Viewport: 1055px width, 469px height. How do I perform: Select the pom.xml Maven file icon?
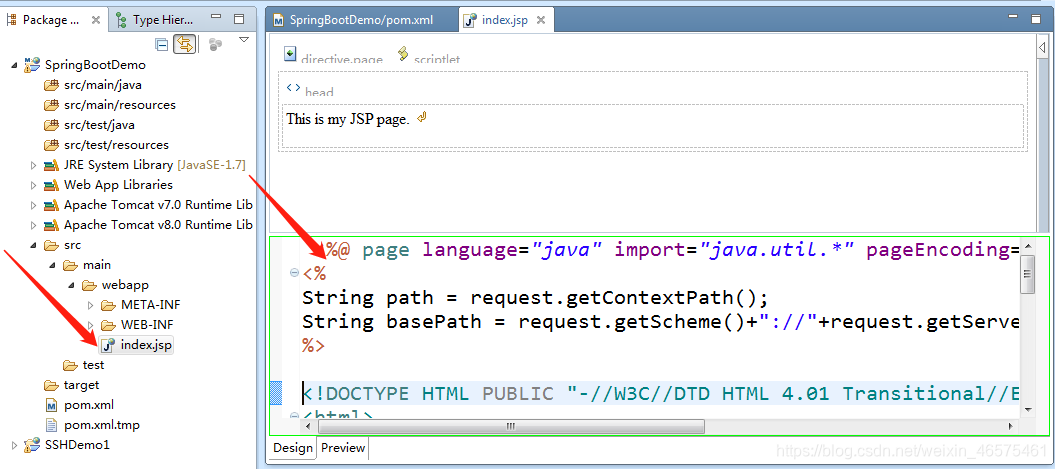coord(51,405)
